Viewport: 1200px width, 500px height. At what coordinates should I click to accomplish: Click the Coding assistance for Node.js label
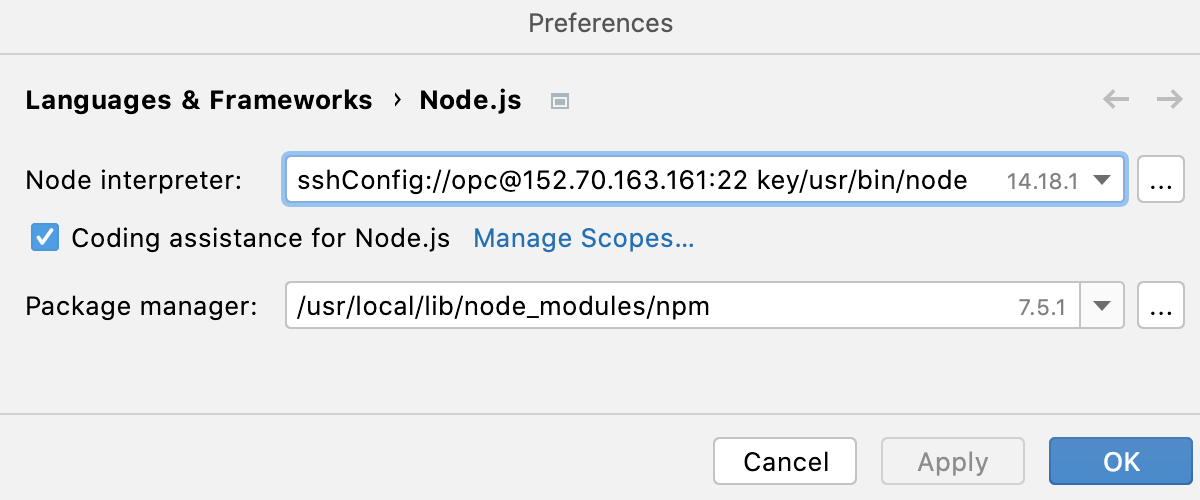260,238
